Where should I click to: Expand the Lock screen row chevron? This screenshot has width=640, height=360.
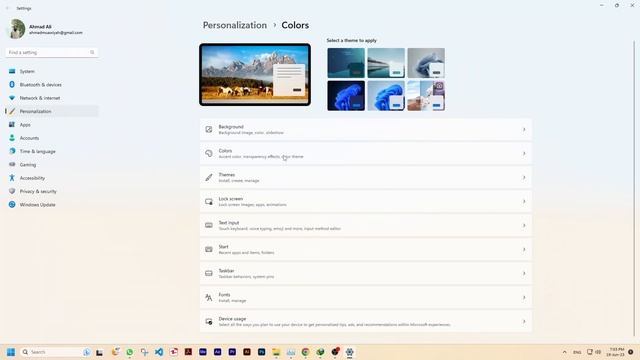[x=524, y=202]
